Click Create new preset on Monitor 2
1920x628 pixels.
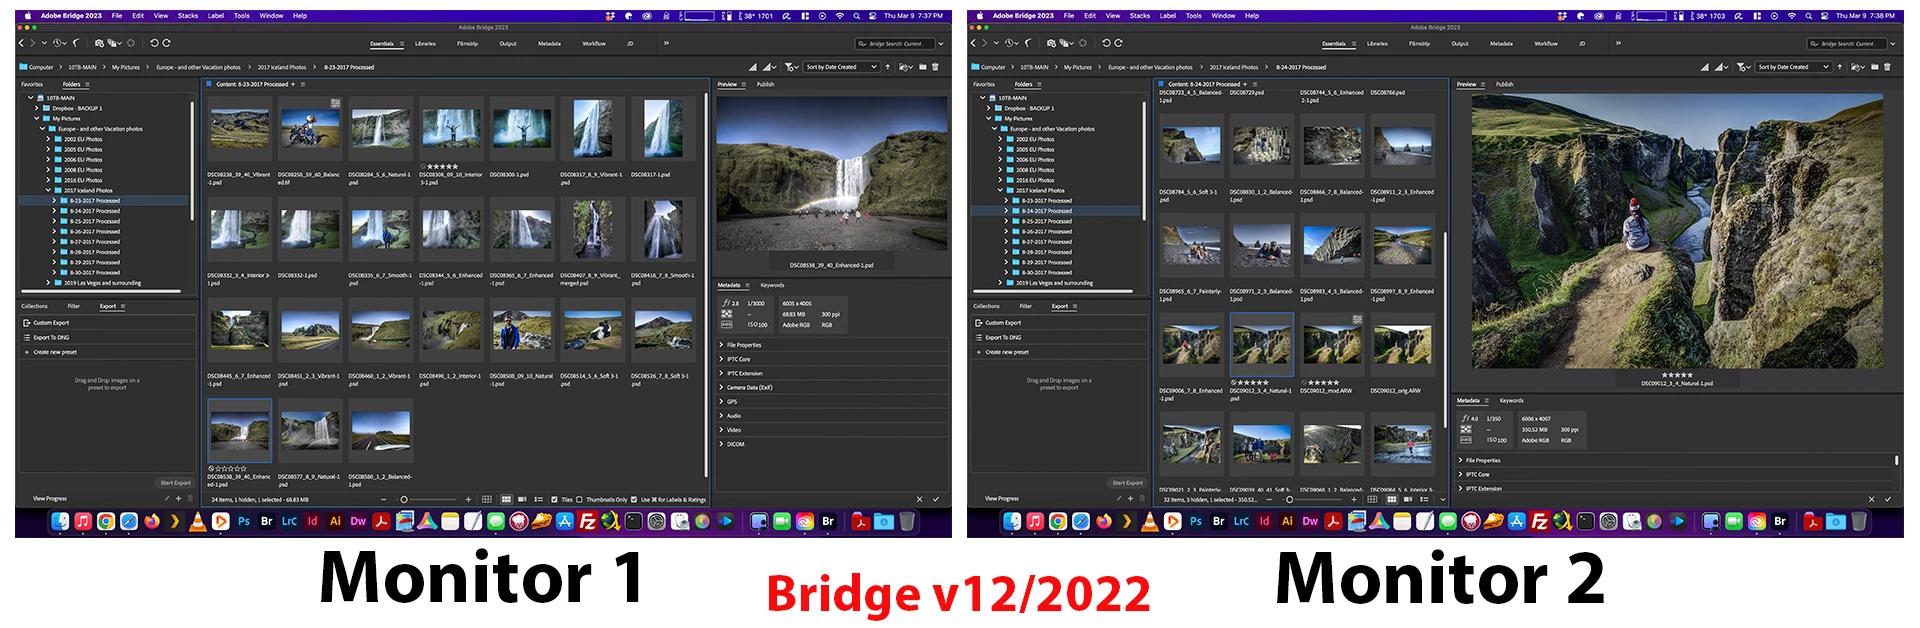[1006, 352]
